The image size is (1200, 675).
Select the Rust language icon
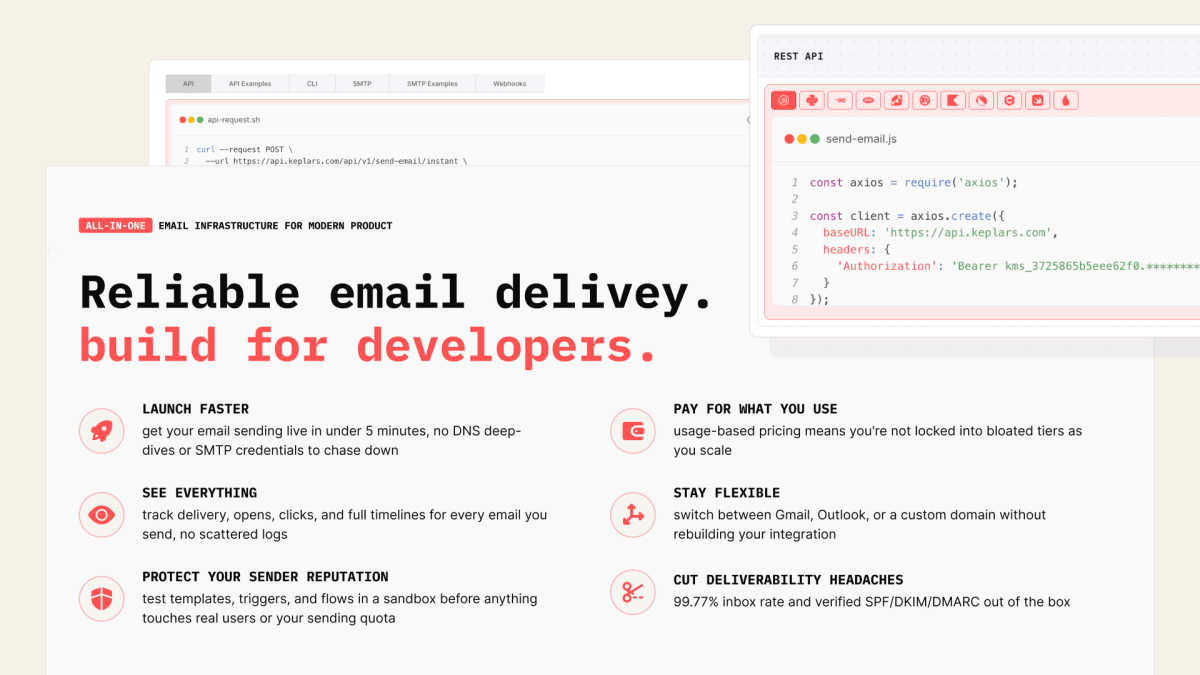pyautogui.click(x=925, y=100)
